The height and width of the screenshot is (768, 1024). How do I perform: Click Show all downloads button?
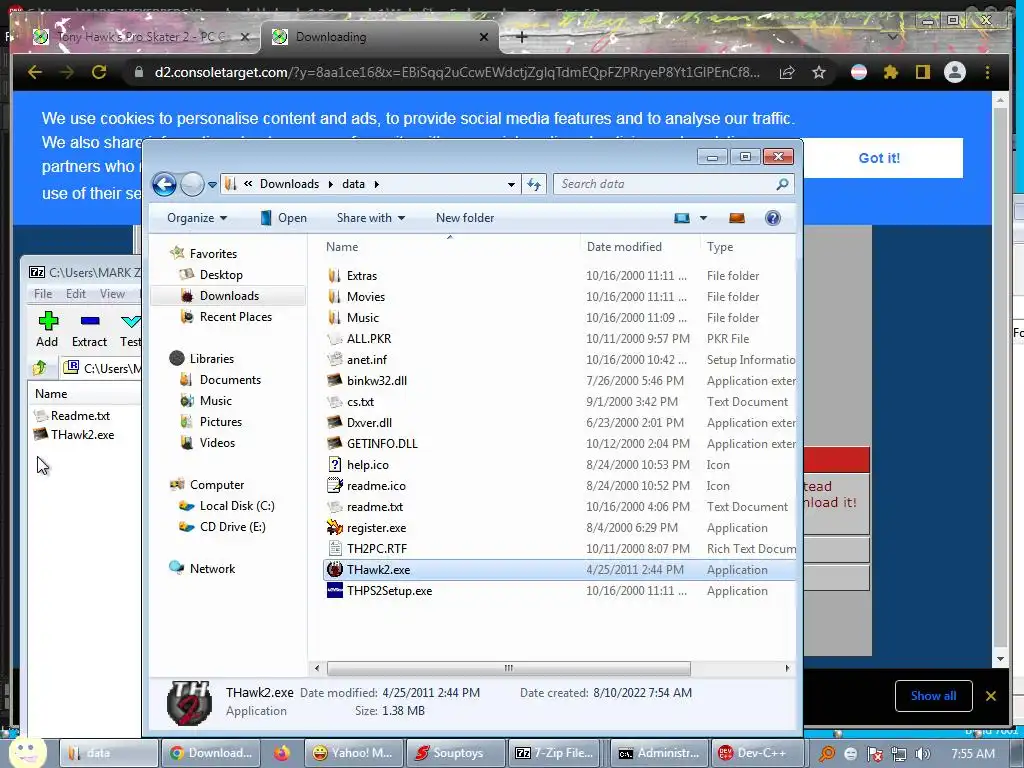(933, 696)
